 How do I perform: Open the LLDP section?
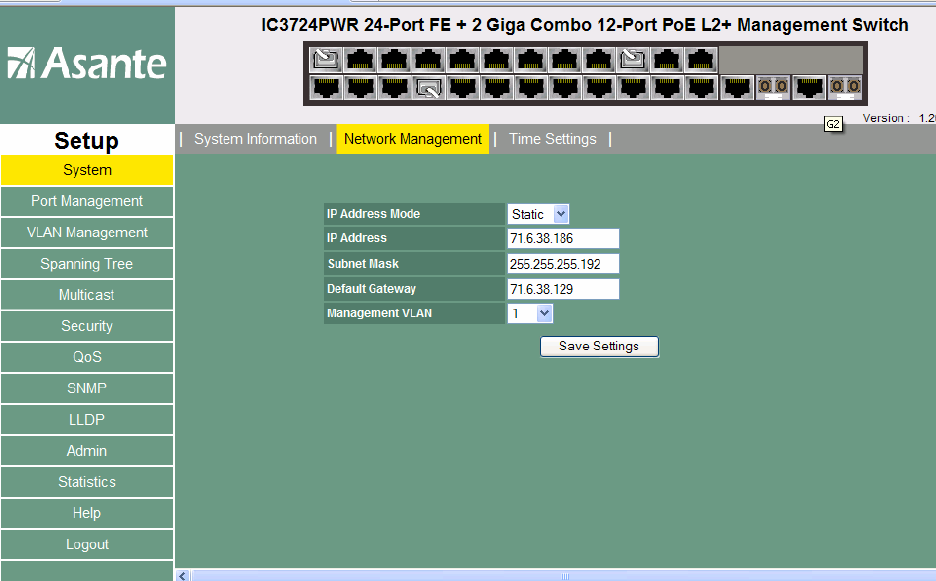point(87,420)
